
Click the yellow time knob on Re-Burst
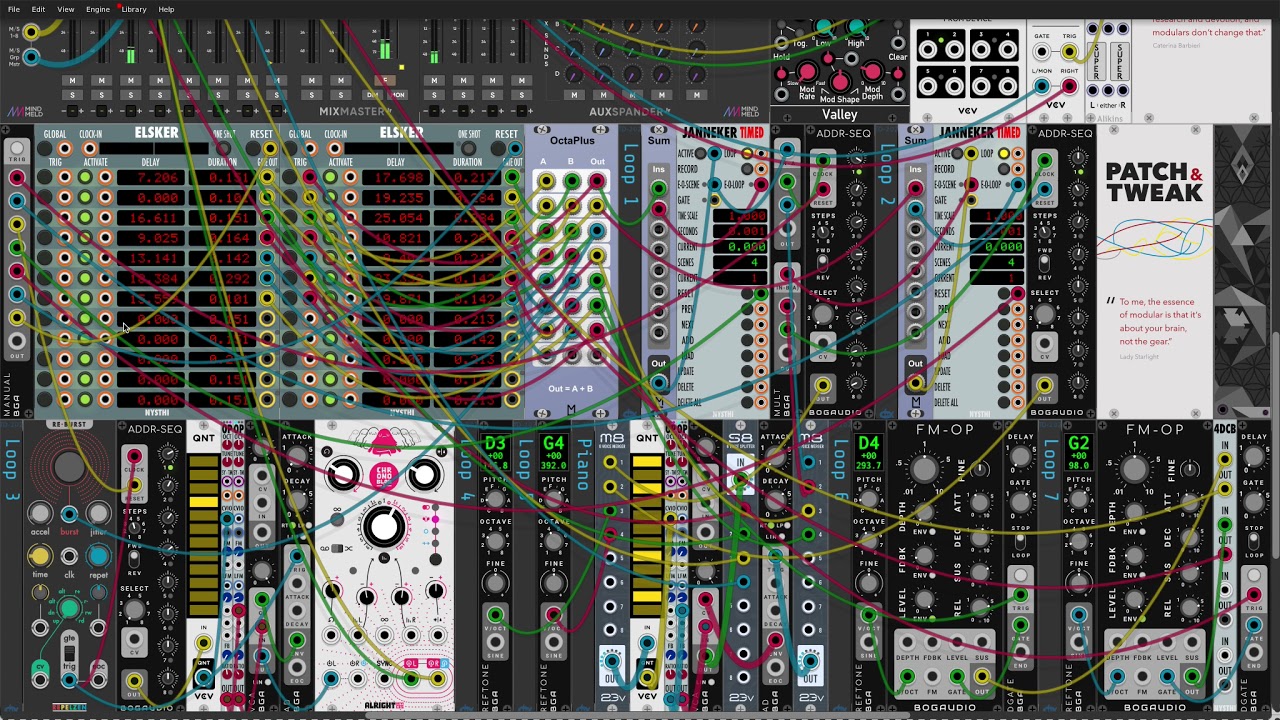pos(40,556)
